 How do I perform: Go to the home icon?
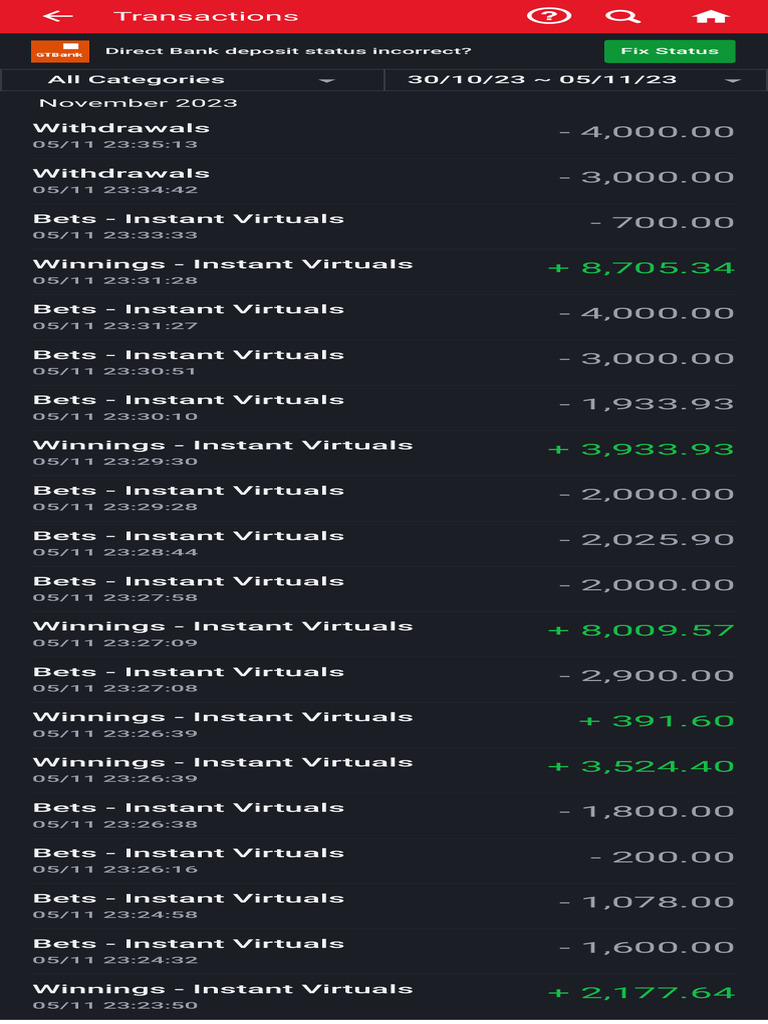coord(710,16)
